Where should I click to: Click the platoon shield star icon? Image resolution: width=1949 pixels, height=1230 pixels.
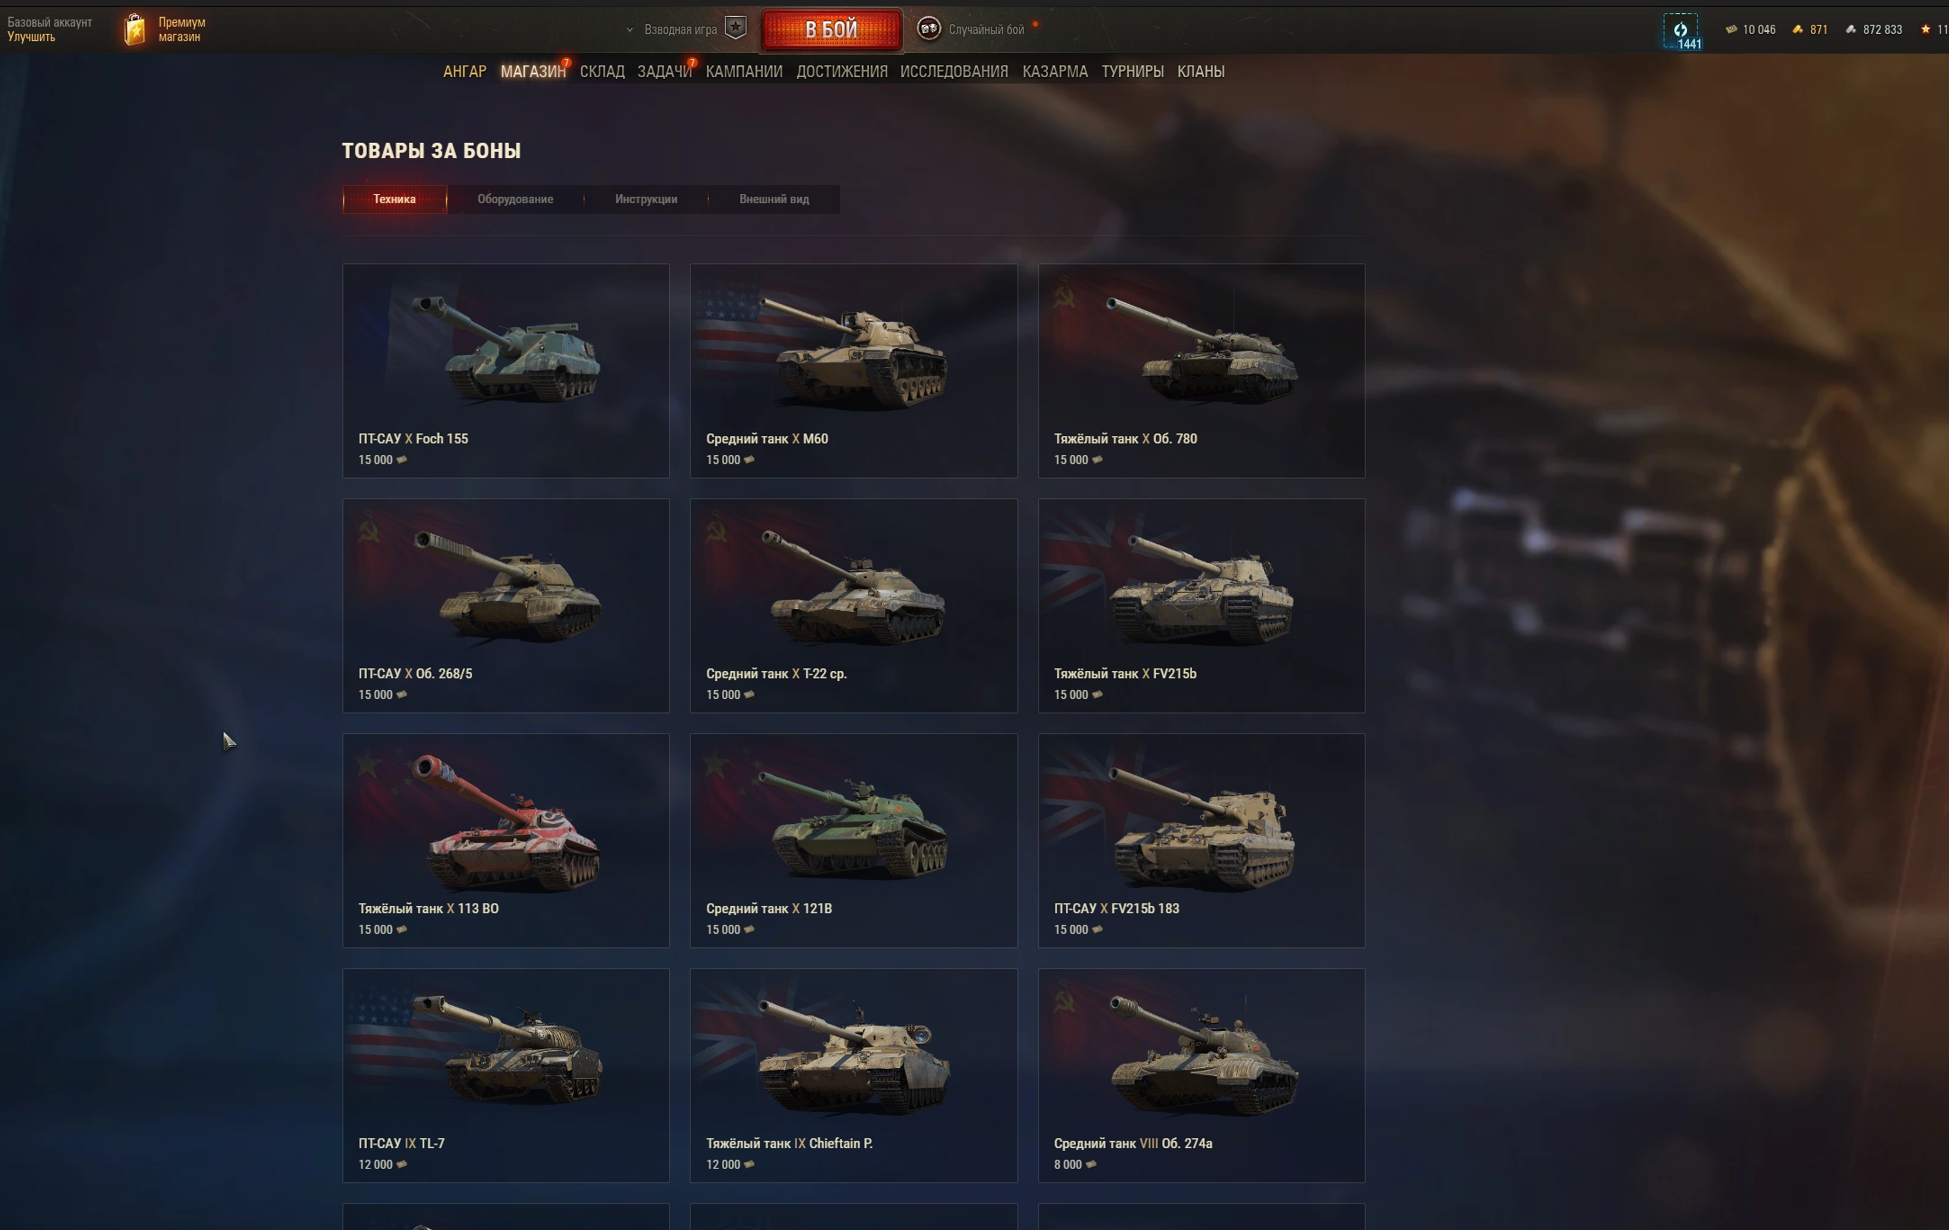[x=735, y=28]
